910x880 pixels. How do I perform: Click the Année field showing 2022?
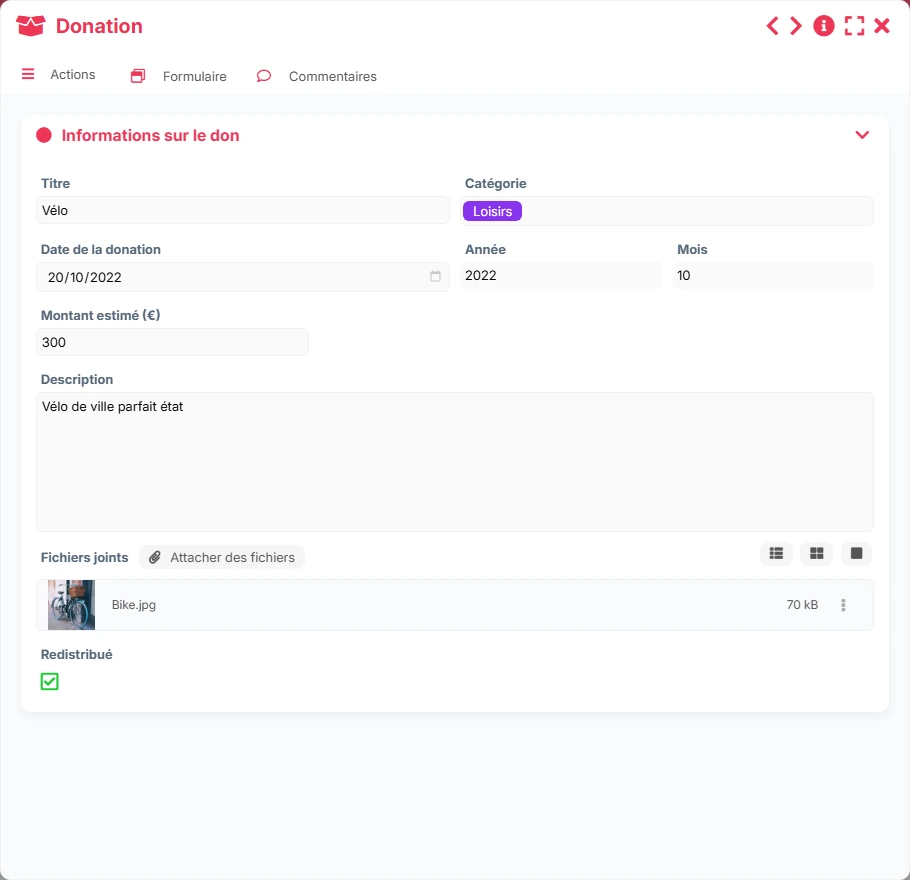561,275
